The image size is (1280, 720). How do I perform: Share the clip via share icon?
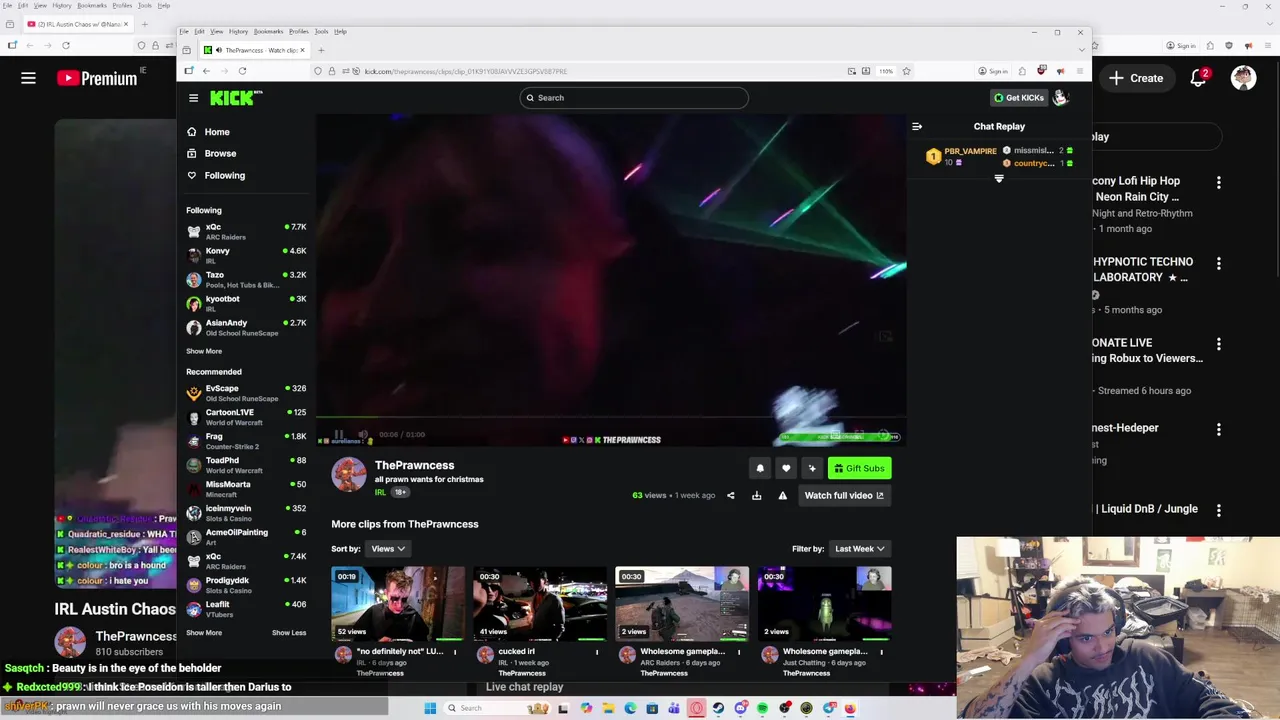730,496
